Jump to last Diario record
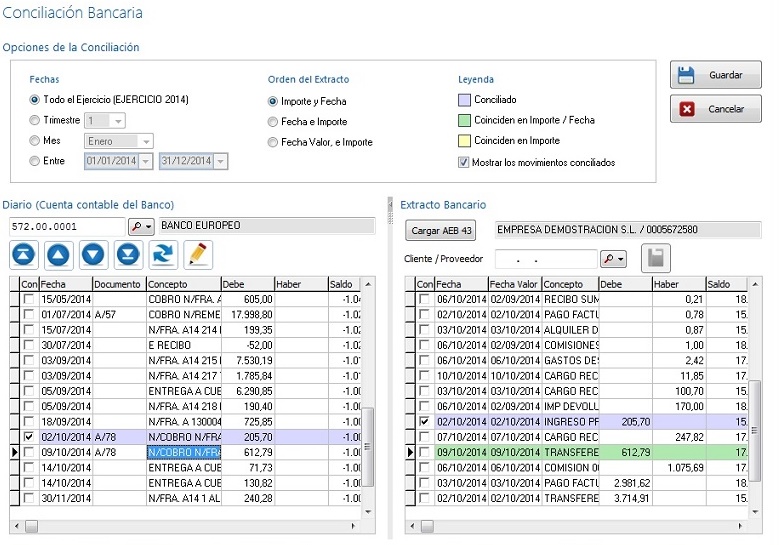The height and width of the screenshot is (545, 779). [127, 255]
